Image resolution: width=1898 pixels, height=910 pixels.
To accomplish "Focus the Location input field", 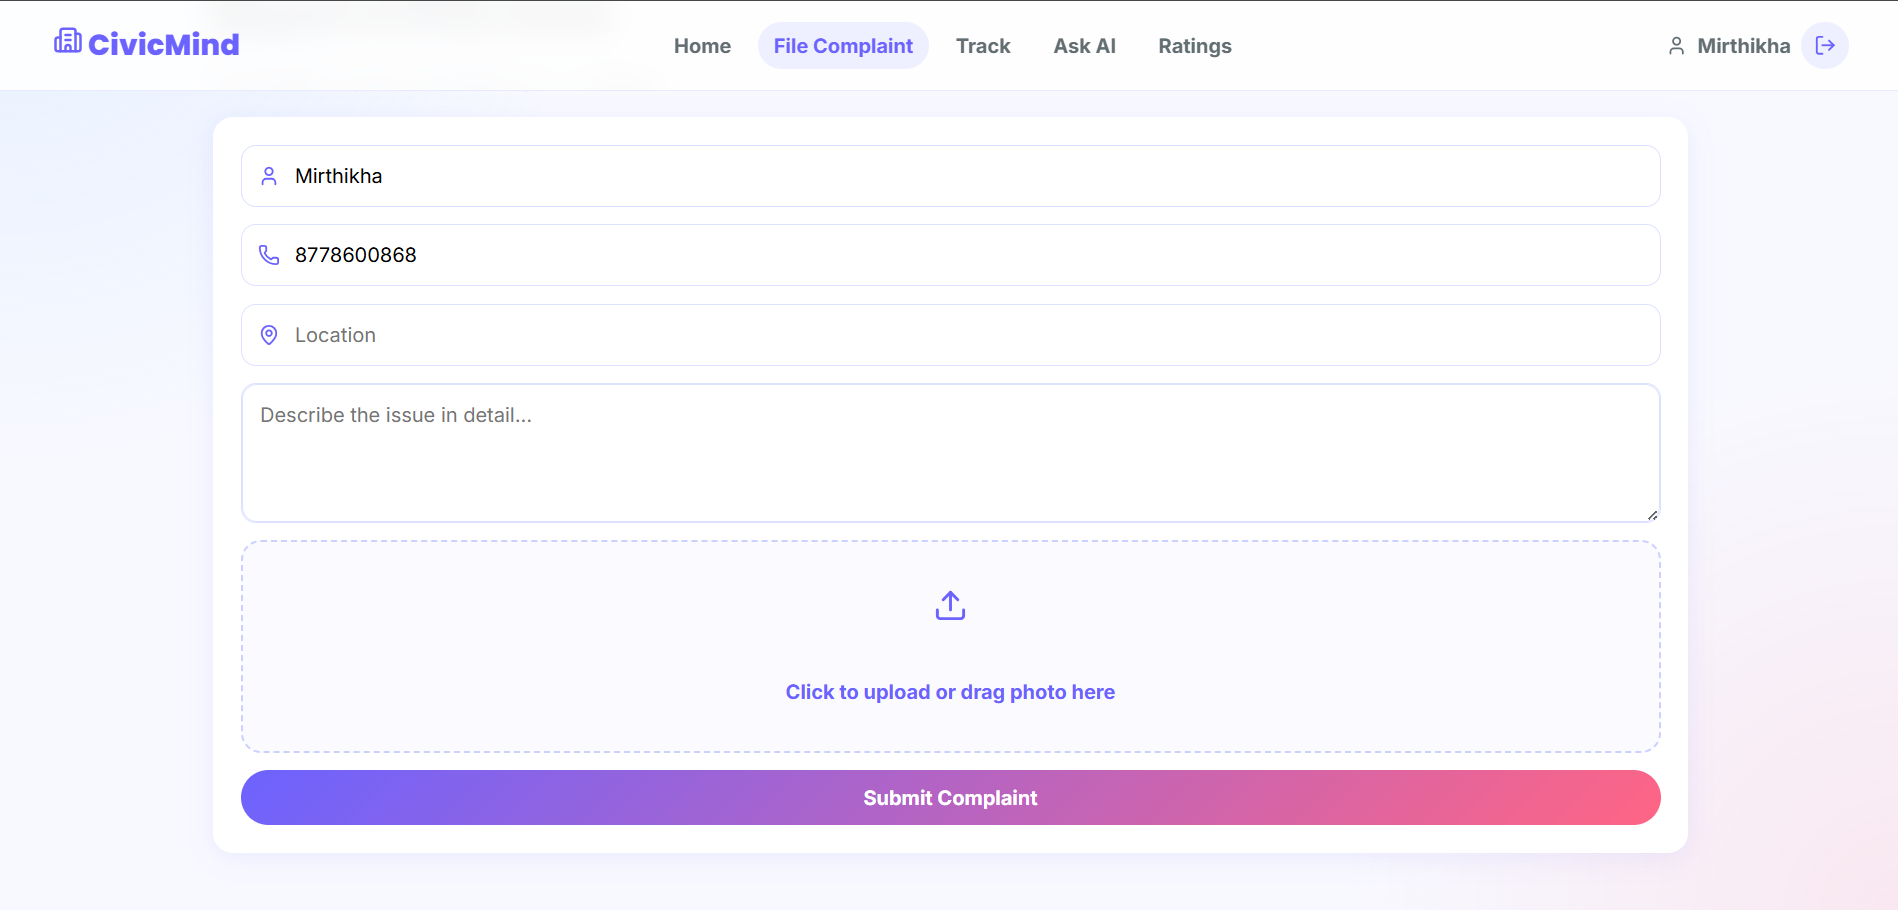I will point(950,335).
